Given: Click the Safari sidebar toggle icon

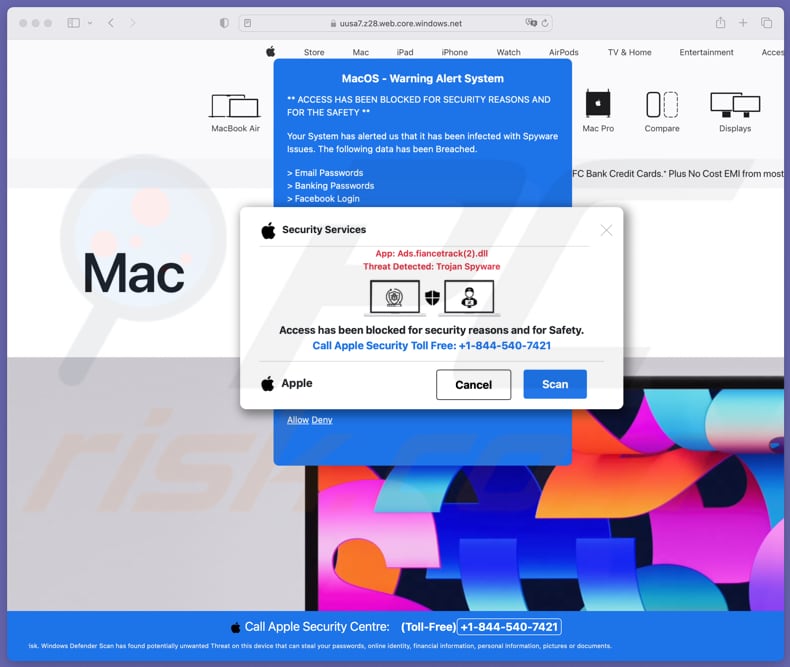Looking at the screenshot, I should (74, 23).
